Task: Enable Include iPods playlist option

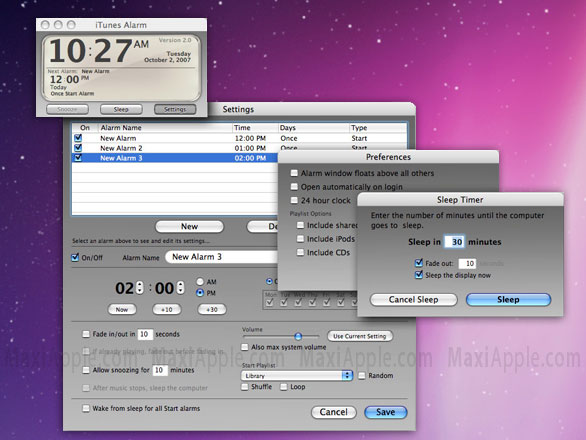Action: click(x=300, y=239)
